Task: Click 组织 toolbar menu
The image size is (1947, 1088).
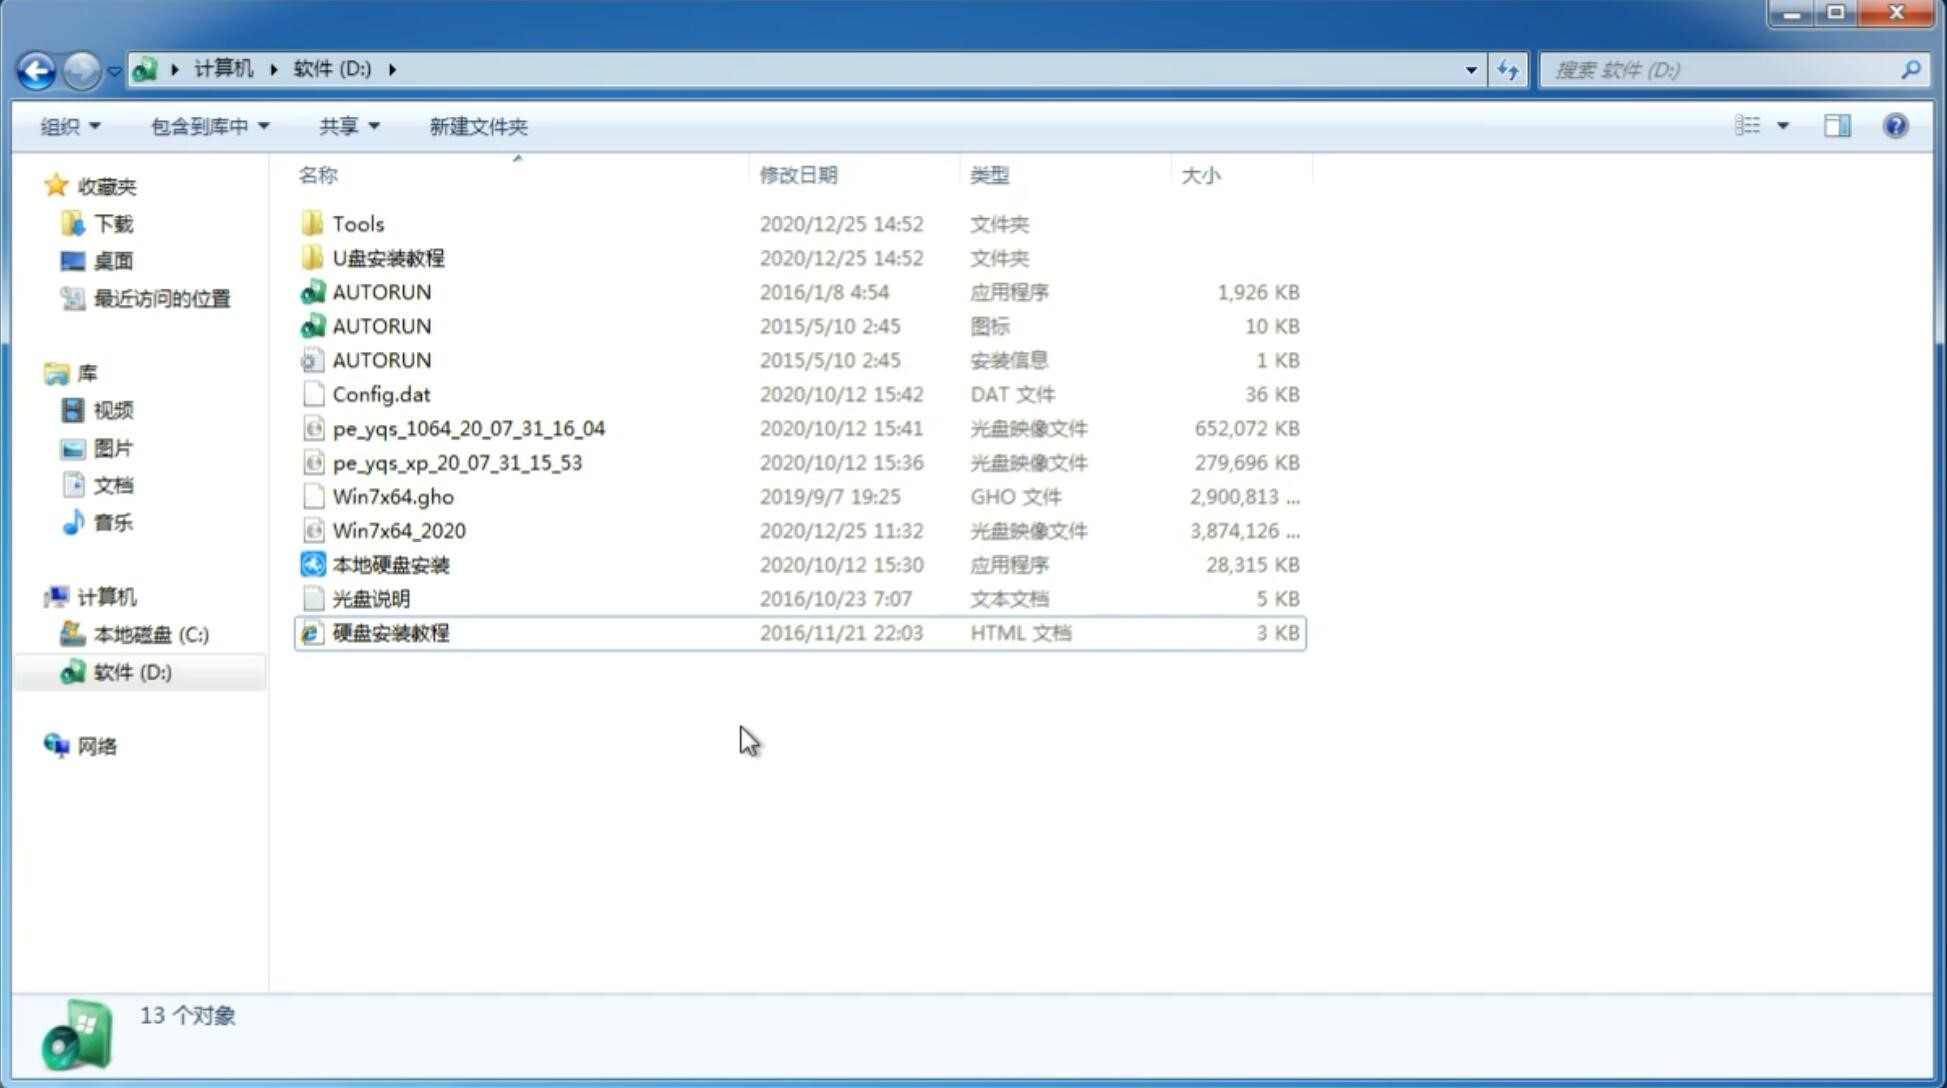Action: (x=70, y=124)
